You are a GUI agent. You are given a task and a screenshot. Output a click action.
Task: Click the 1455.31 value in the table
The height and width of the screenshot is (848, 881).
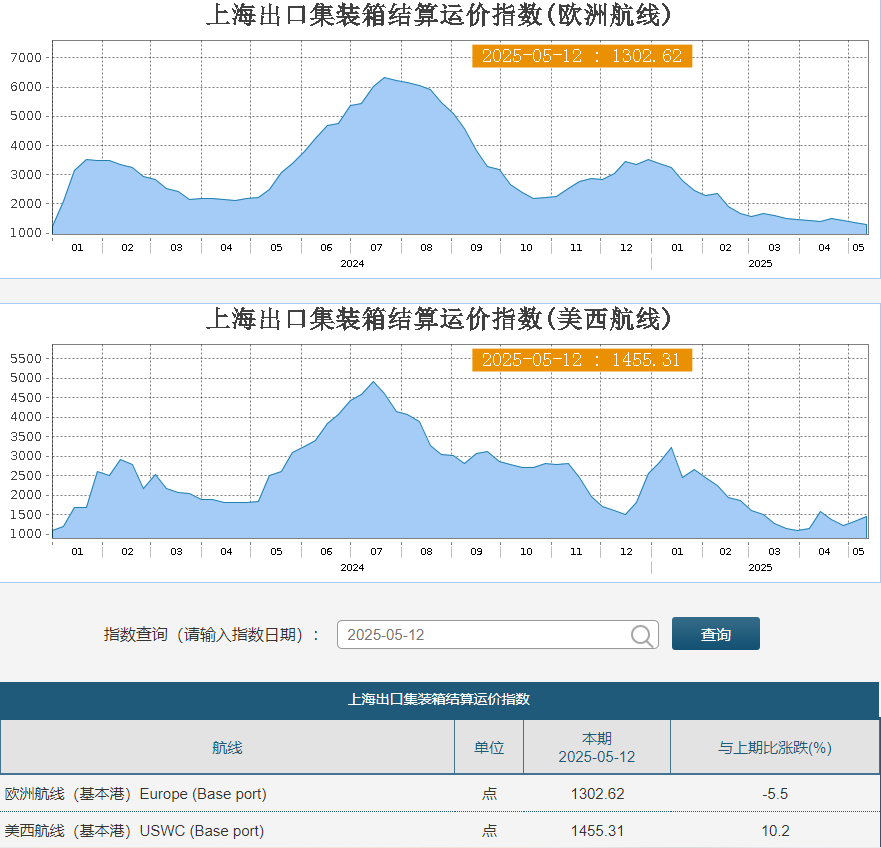(597, 831)
